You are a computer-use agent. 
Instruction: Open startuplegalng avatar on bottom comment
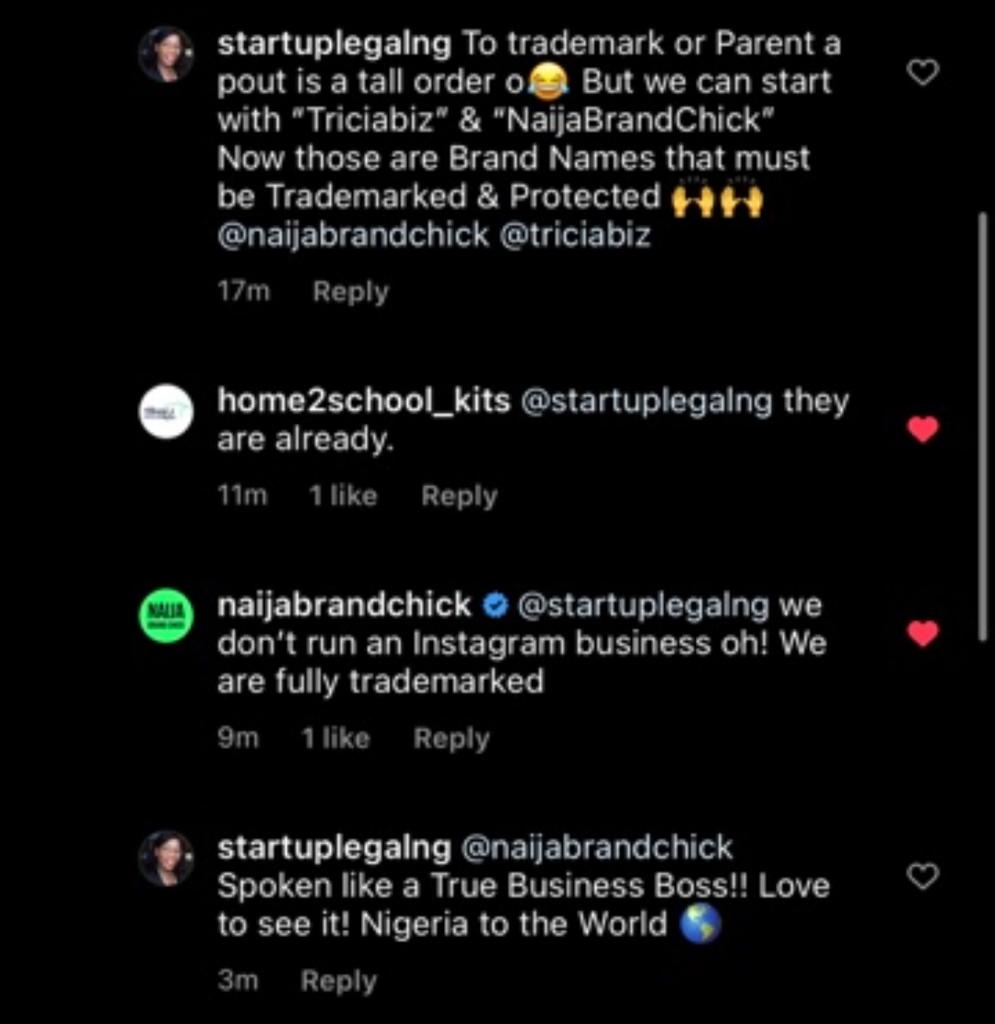click(165, 858)
